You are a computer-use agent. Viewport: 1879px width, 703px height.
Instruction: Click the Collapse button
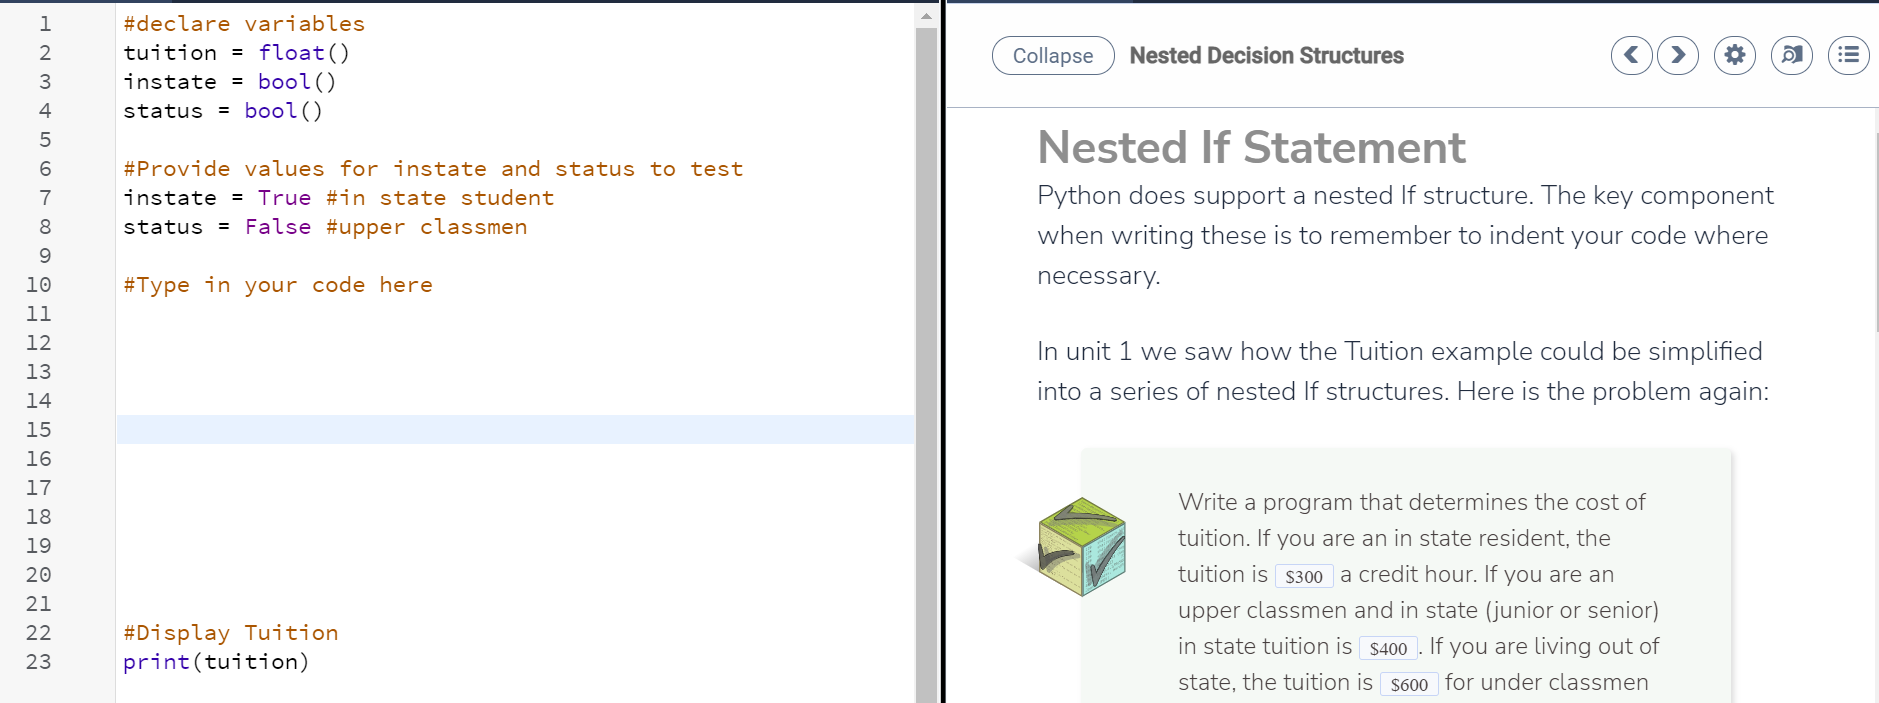(x=1053, y=56)
